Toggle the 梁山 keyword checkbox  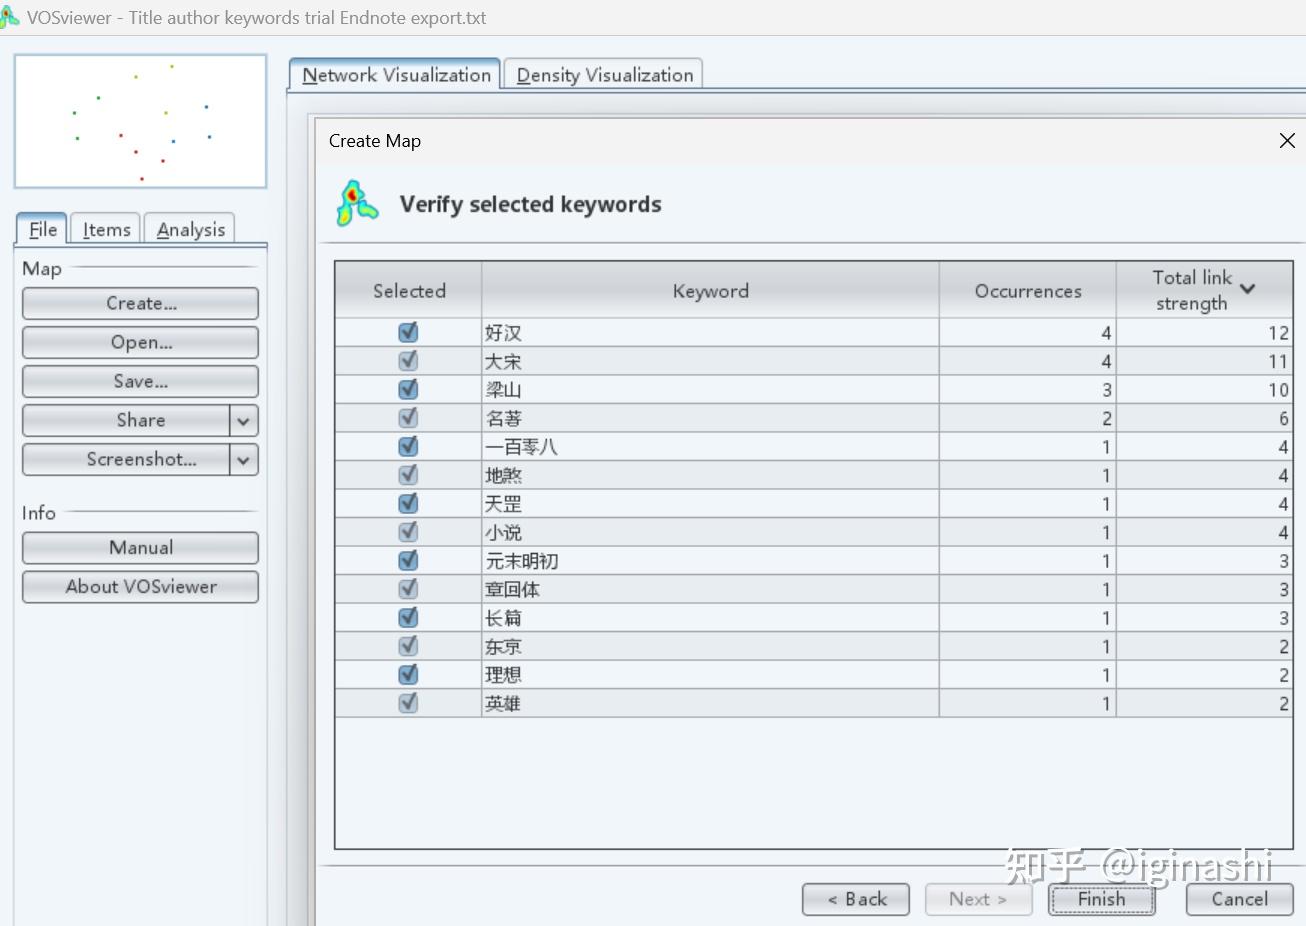(x=407, y=389)
